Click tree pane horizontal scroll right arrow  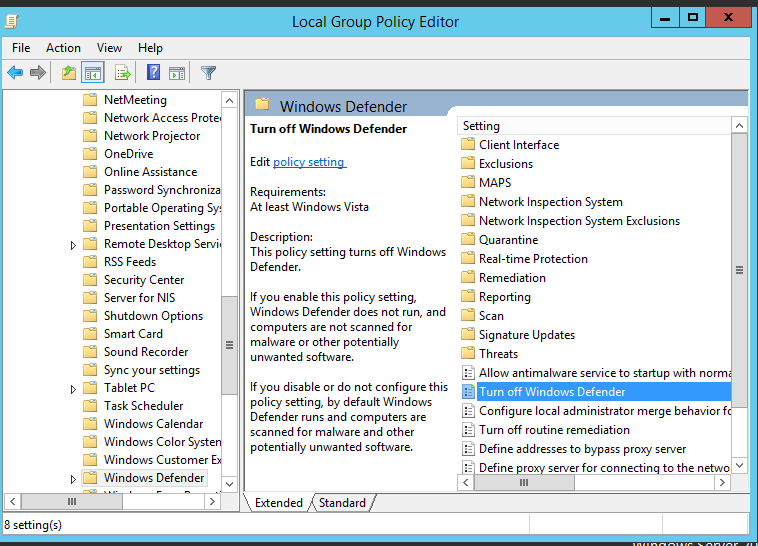(x=212, y=502)
